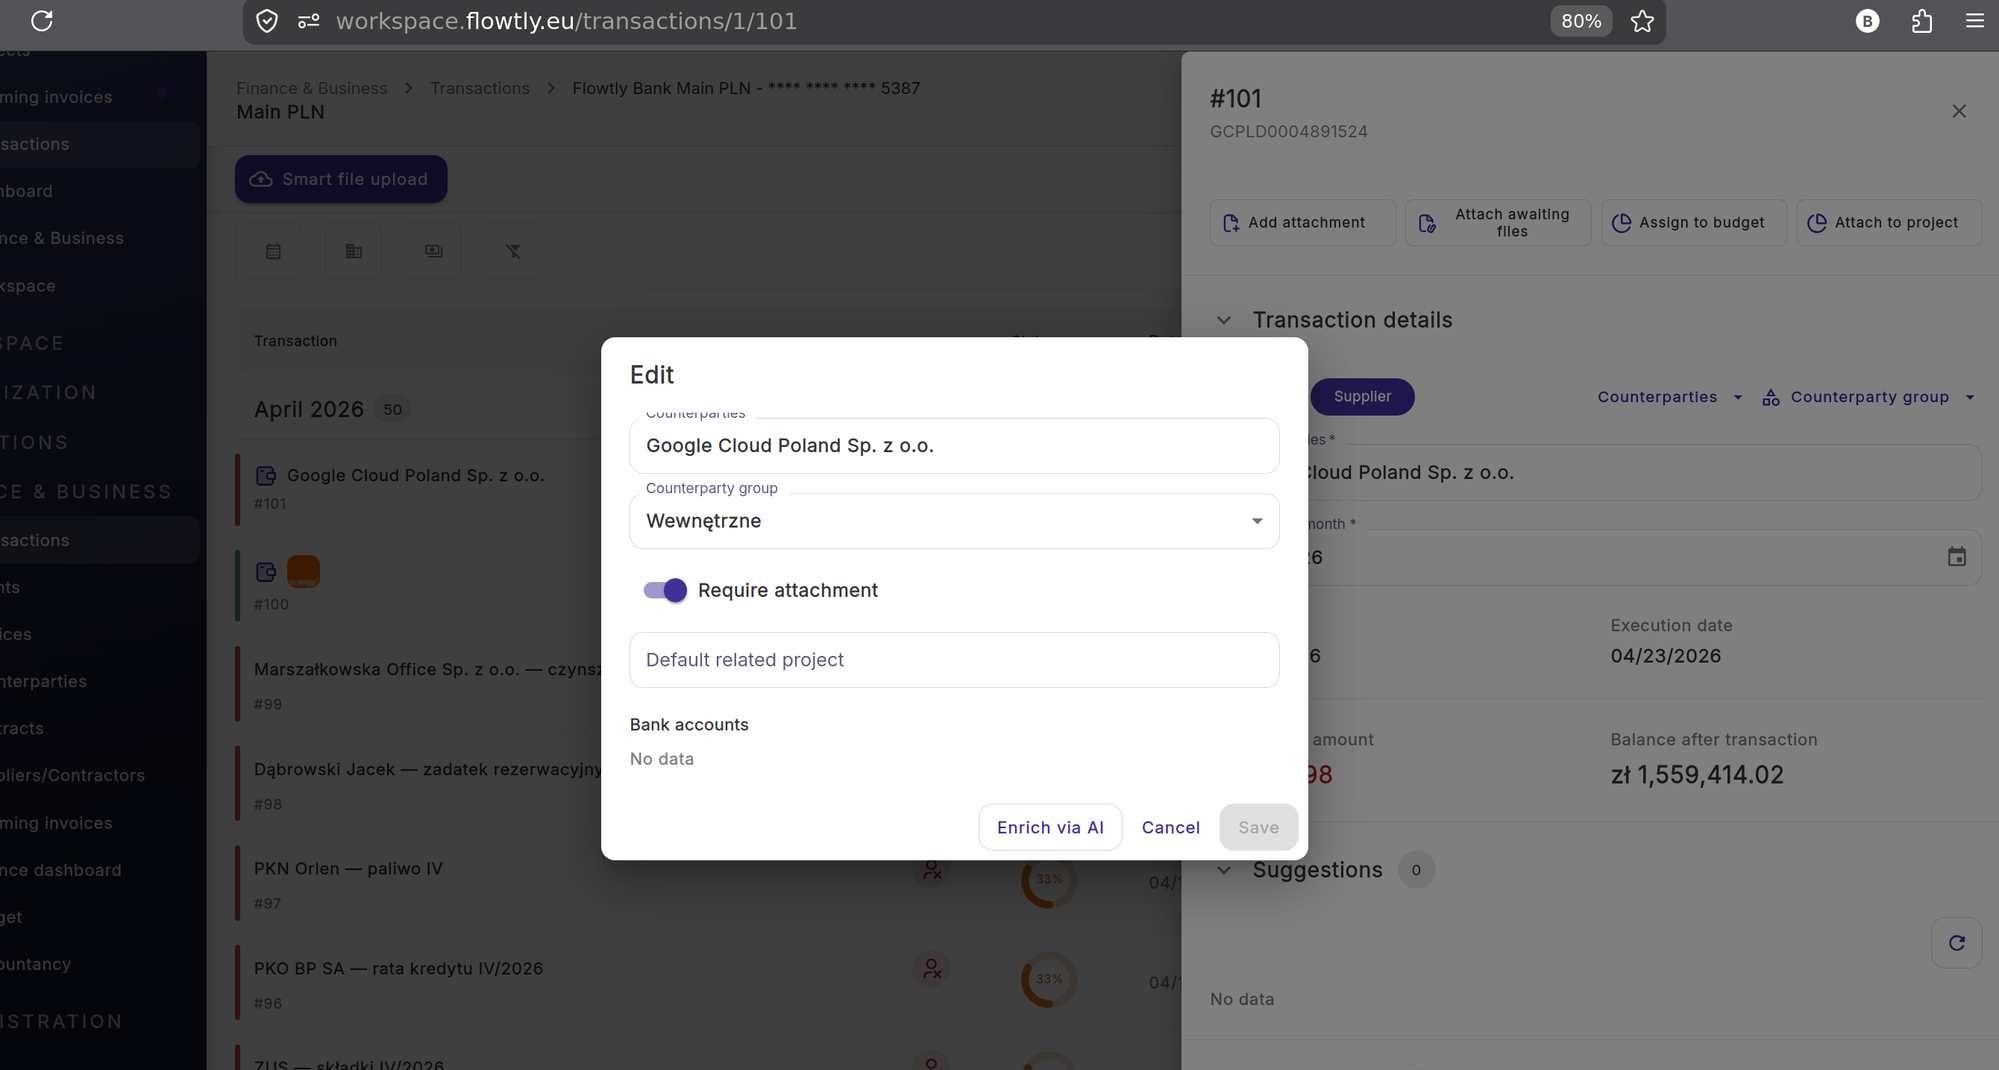Select the Google Cloud Poland transaction #101
Viewport: 1999px width, 1070px height.
pos(415,476)
